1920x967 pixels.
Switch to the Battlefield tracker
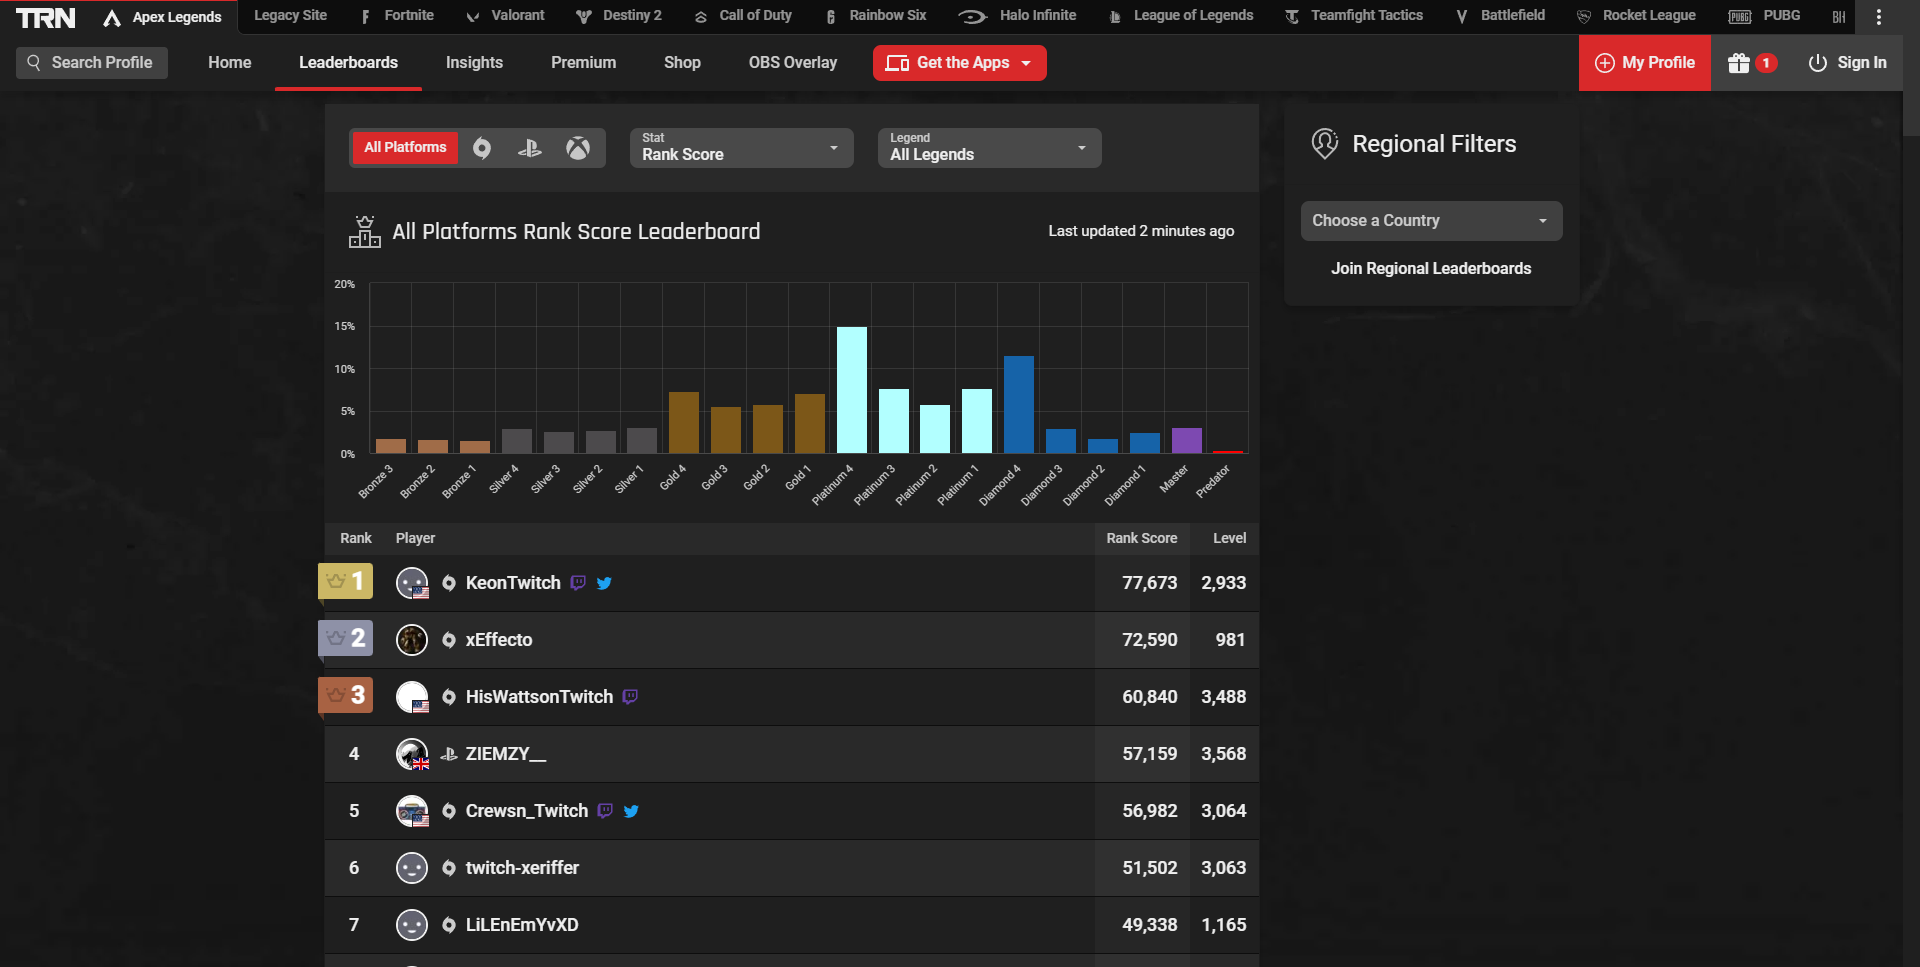click(1500, 16)
